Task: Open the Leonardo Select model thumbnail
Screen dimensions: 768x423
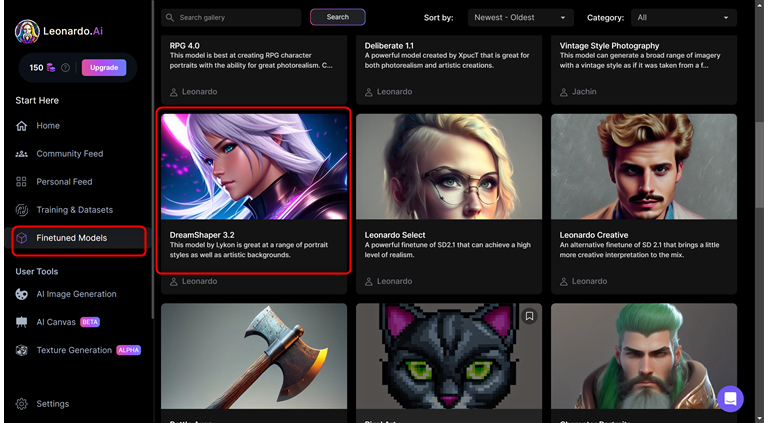Action: (449, 166)
